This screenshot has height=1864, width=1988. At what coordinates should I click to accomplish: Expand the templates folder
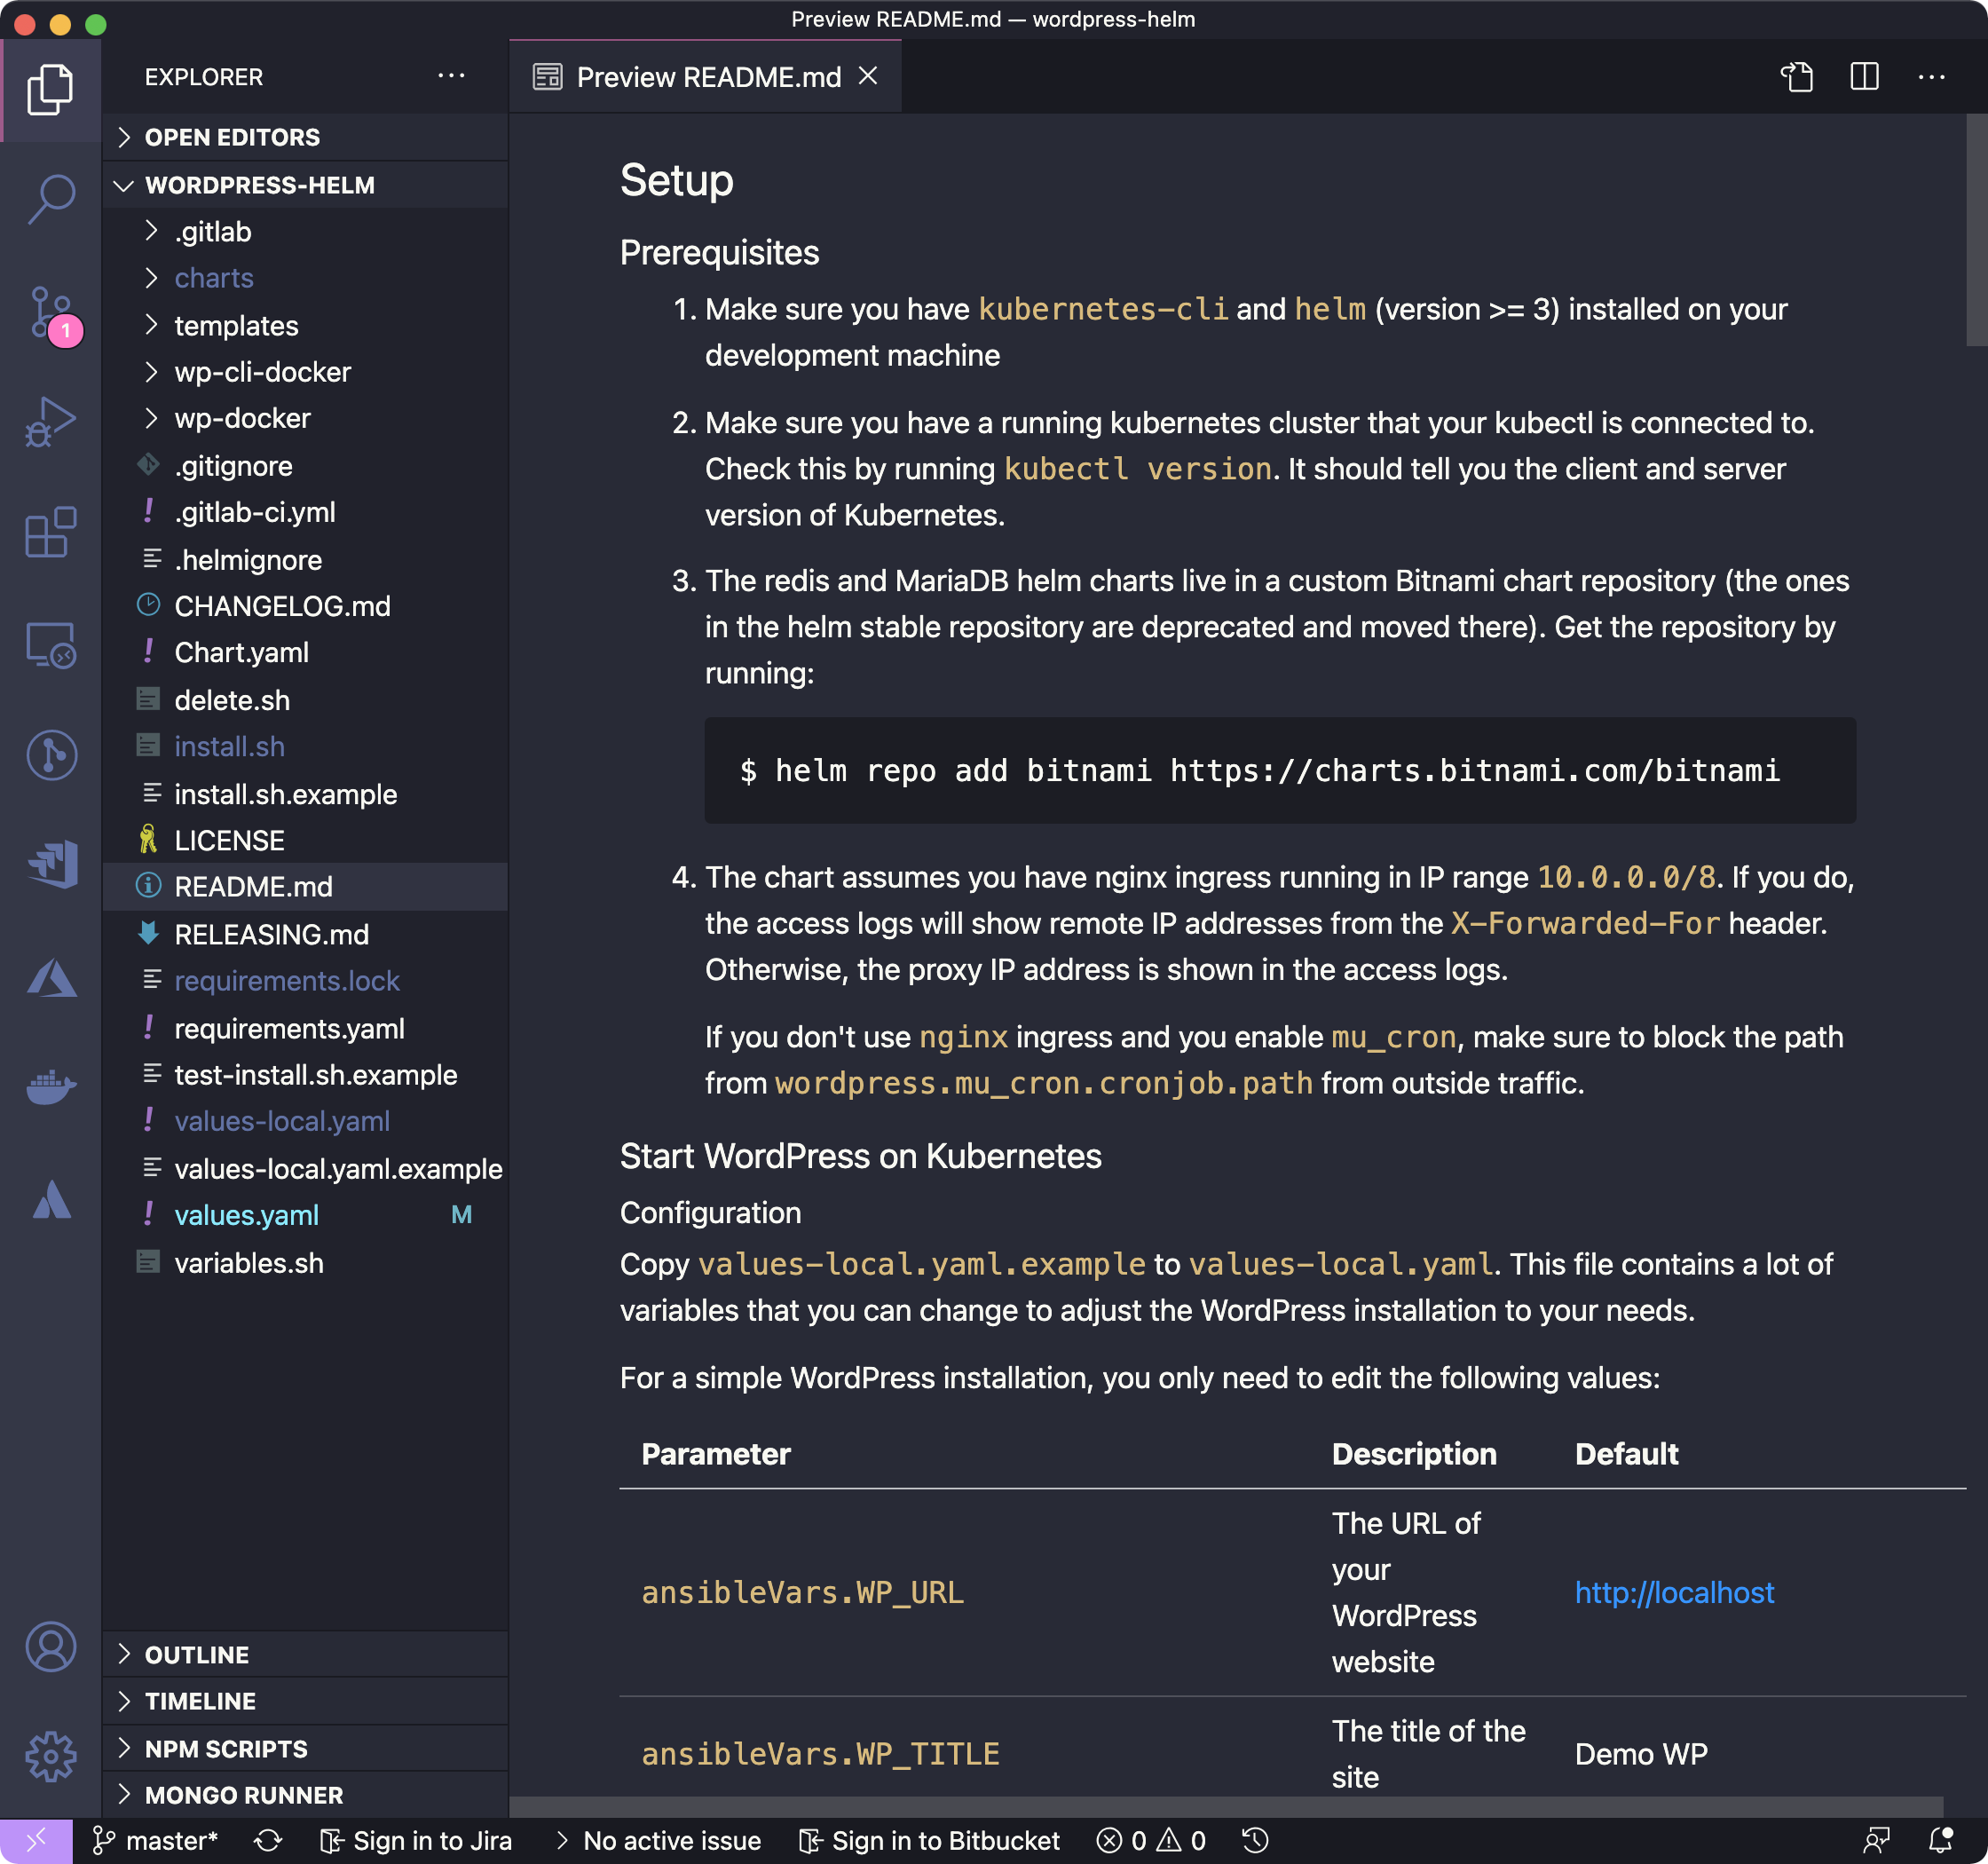tap(306, 326)
